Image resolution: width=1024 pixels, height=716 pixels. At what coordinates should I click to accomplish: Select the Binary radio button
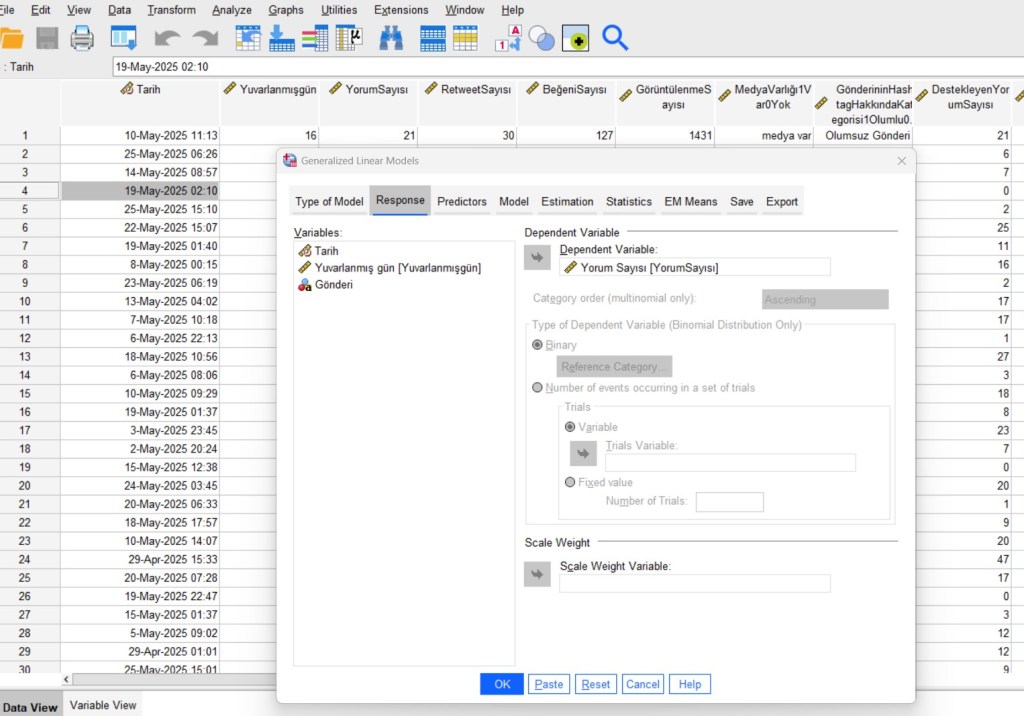coord(538,345)
